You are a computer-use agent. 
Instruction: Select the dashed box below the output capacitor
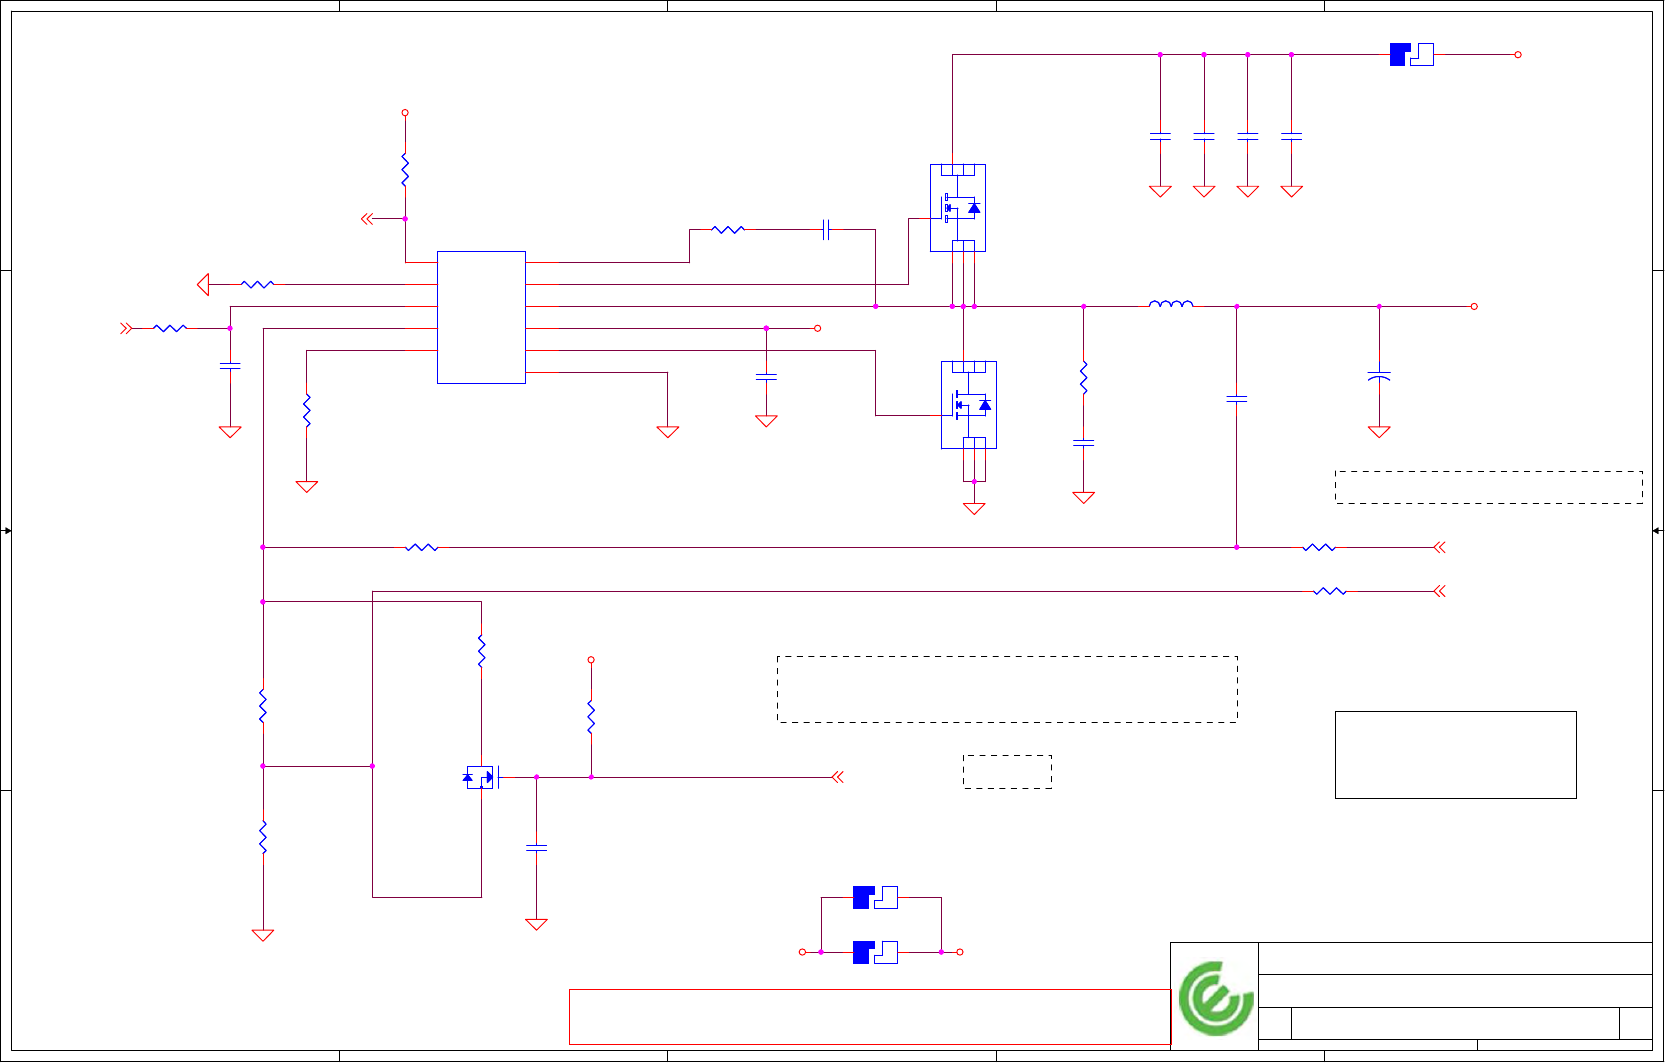pyautogui.click(x=1489, y=487)
